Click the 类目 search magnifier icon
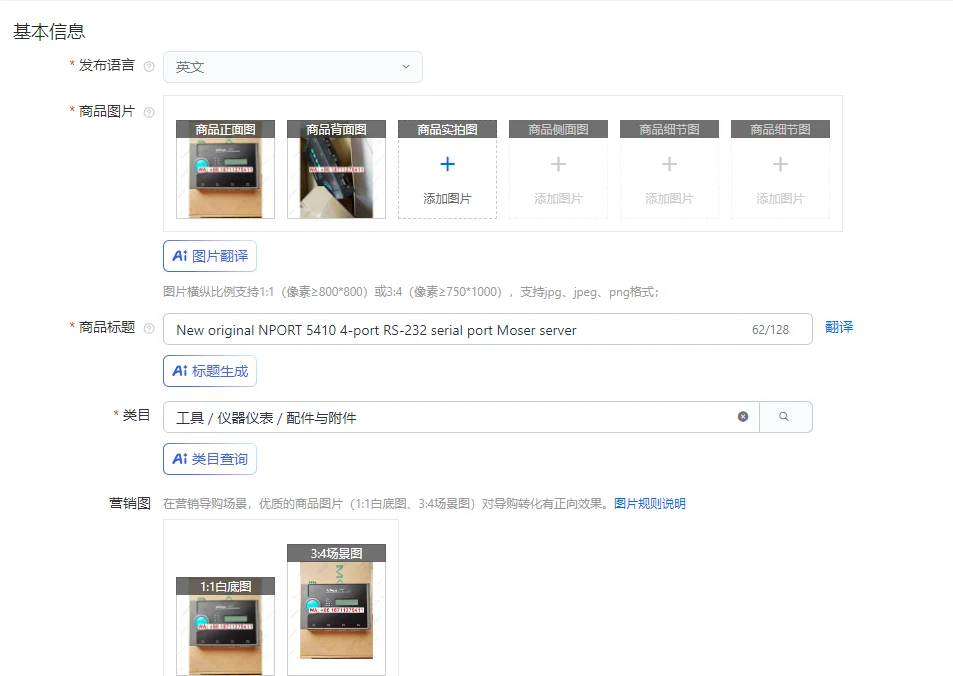This screenshot has width=953, height=676. [784, 417]
